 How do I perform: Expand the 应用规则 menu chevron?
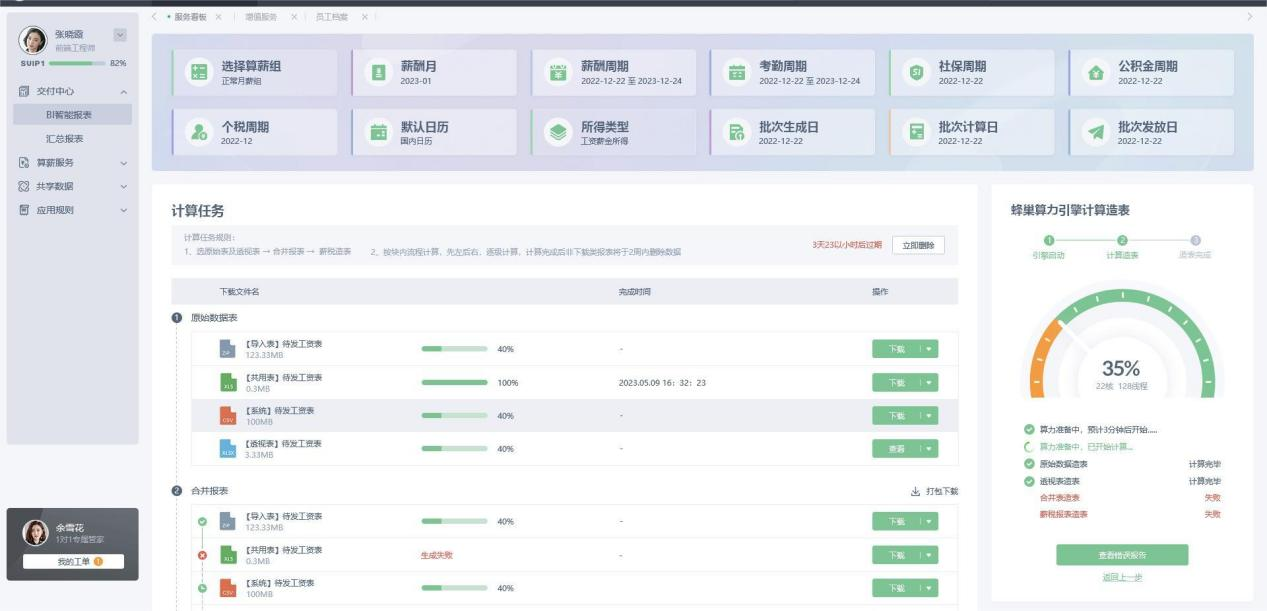click(x=124, y=211)
